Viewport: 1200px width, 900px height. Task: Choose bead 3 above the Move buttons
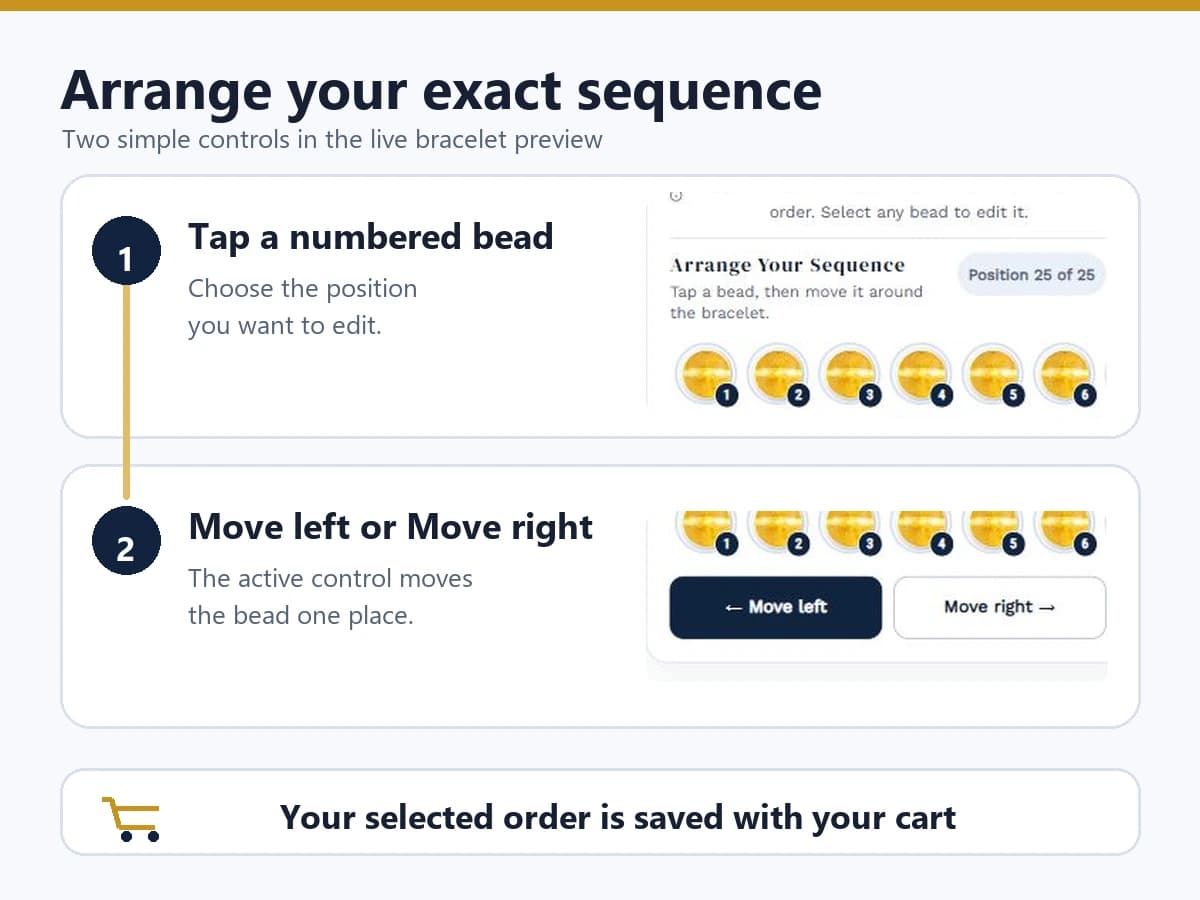(849, 532)
